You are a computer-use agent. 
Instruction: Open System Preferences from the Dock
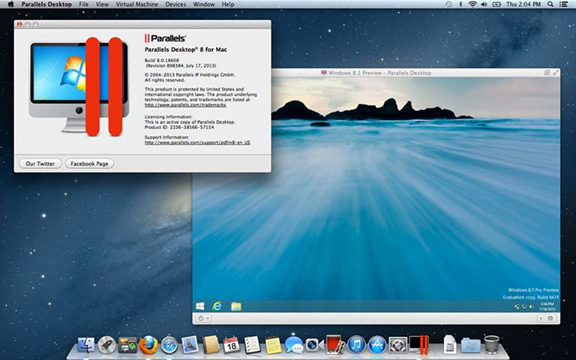point(398,345)
